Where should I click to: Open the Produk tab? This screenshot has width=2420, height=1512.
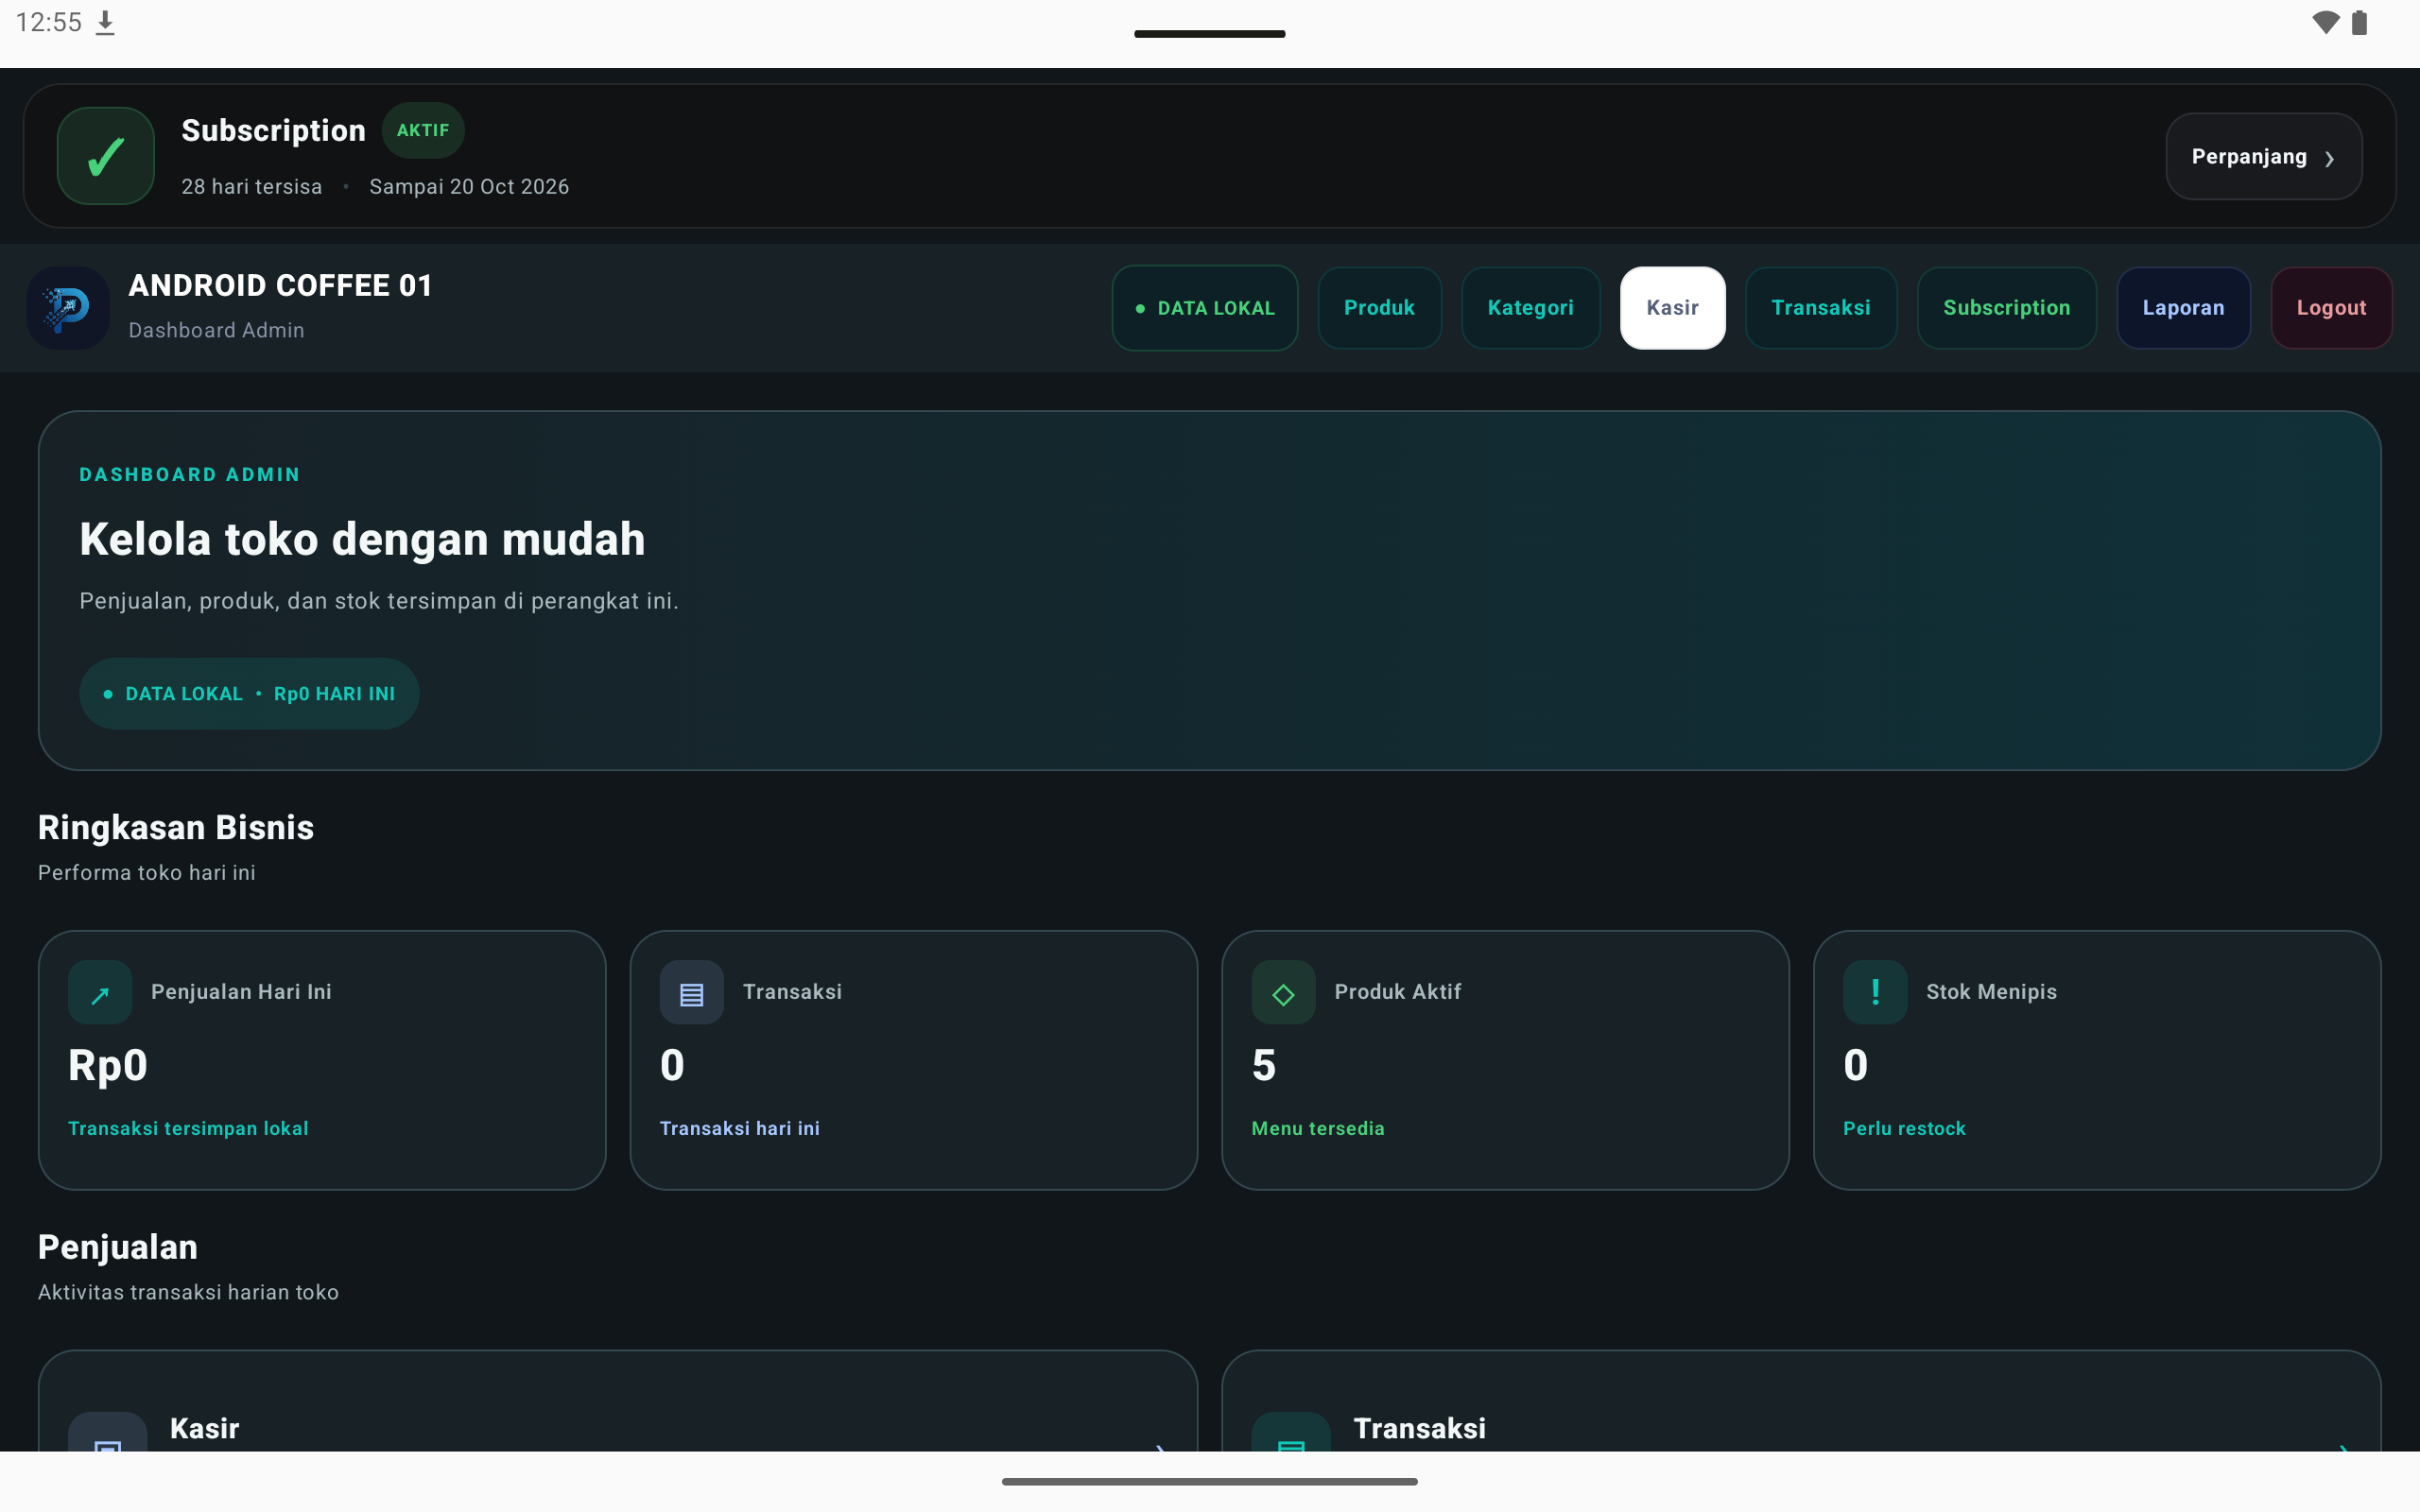(1379, 308)
